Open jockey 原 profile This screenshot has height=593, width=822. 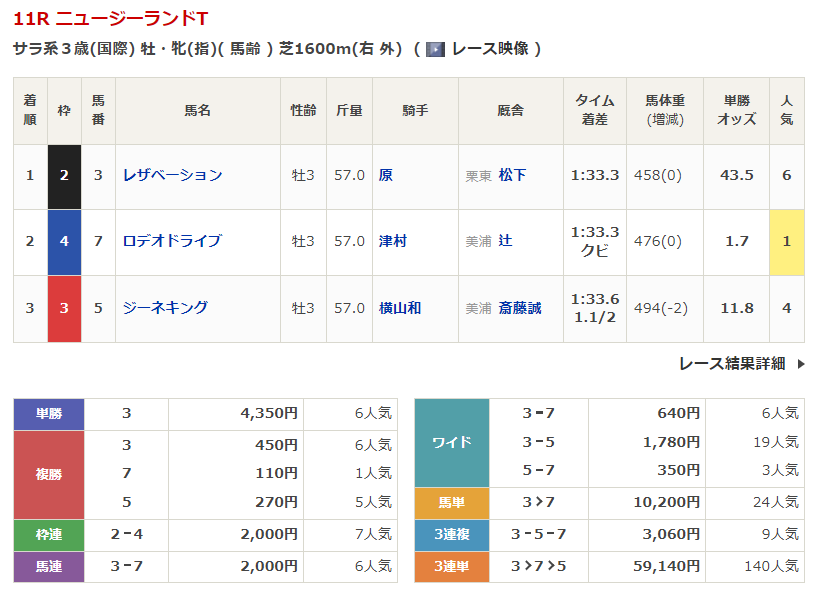coord(386,175)
